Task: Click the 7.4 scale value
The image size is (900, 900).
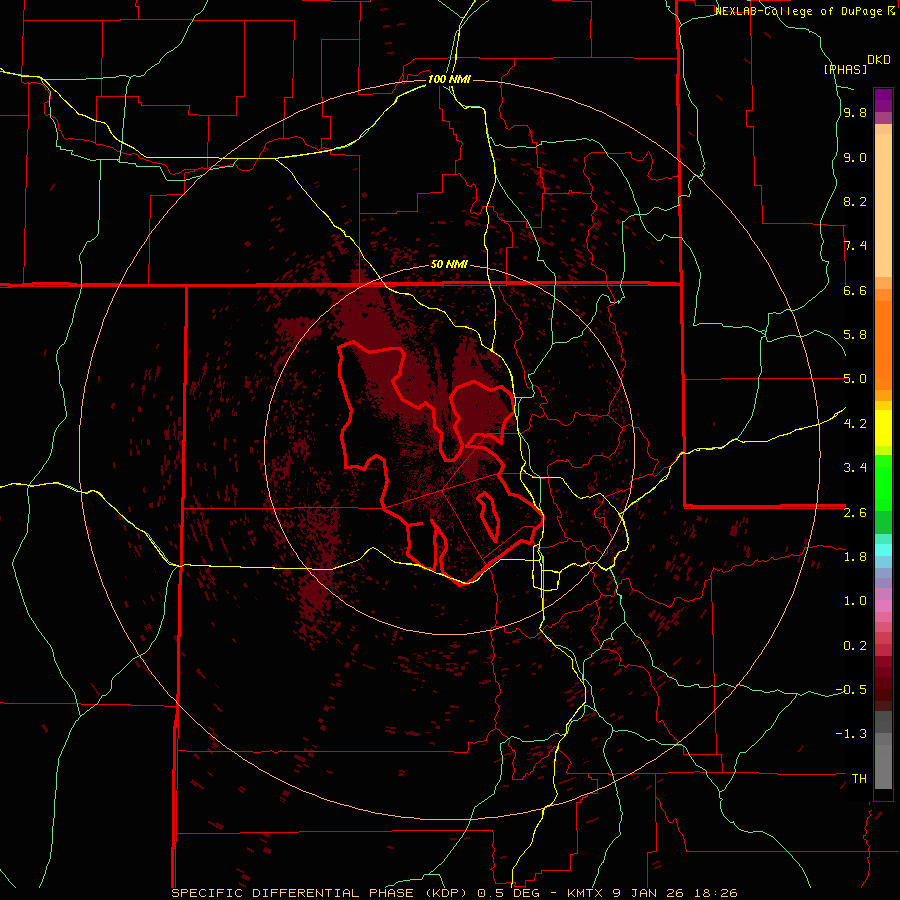Action: click(855, 246)
